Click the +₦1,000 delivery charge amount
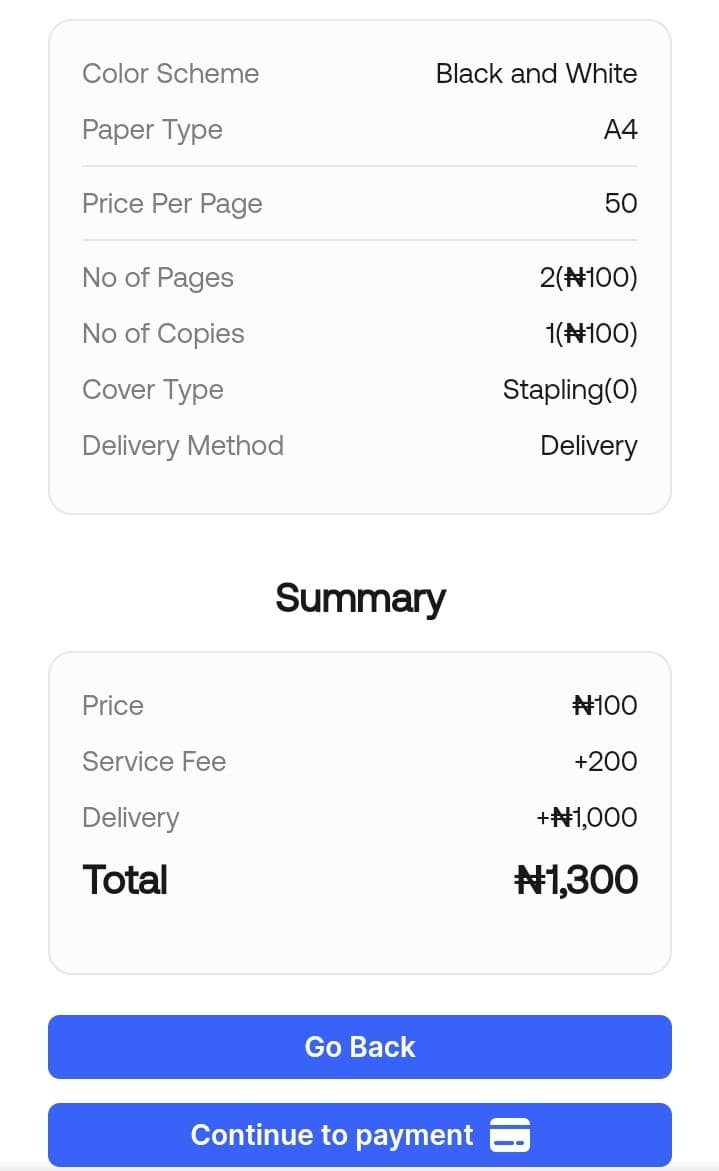 [586, 818]
